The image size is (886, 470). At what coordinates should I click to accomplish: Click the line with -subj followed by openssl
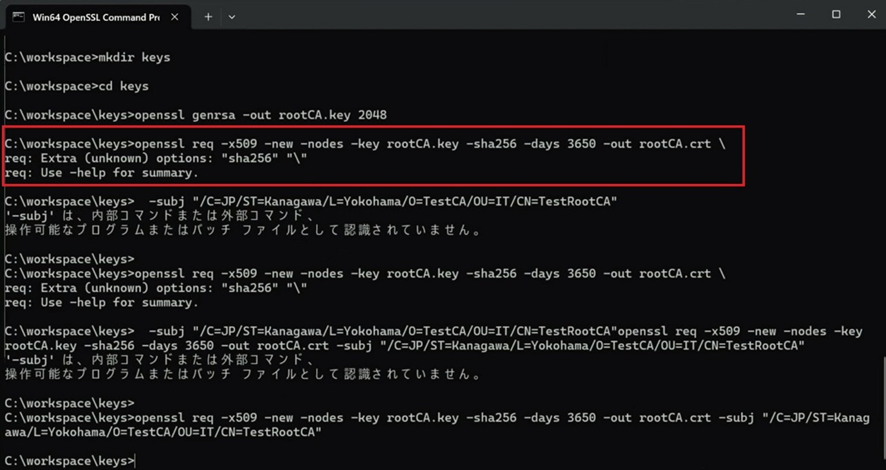430,331
